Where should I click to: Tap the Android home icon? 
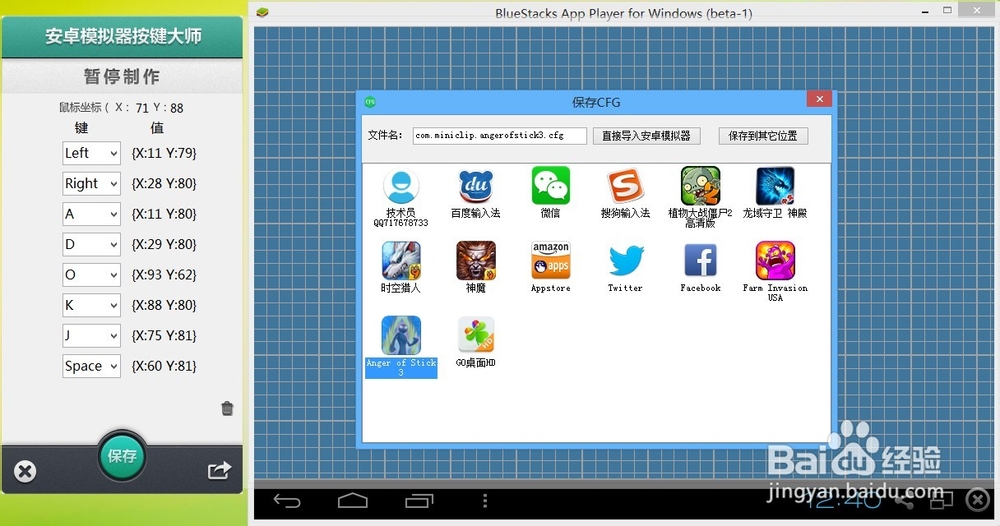coord(353,500)
